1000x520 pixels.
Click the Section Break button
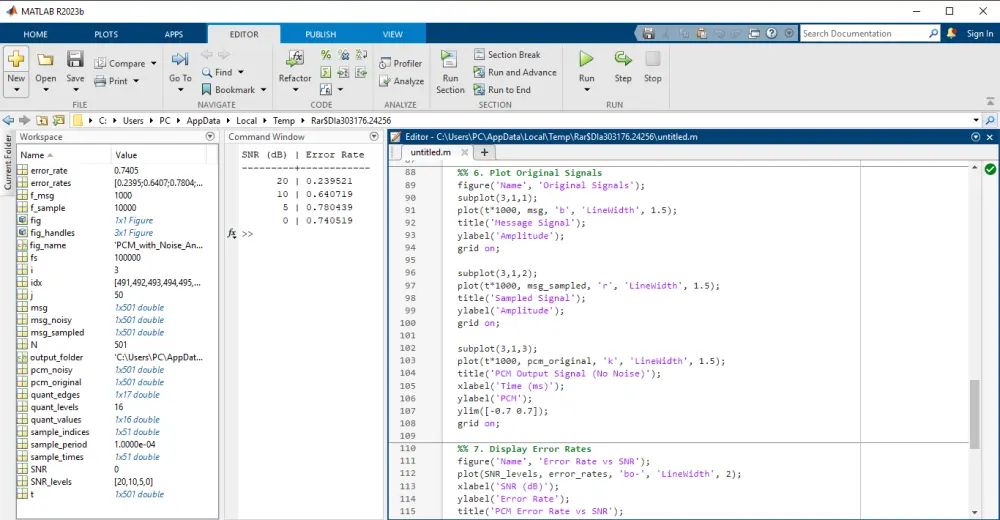507,54
